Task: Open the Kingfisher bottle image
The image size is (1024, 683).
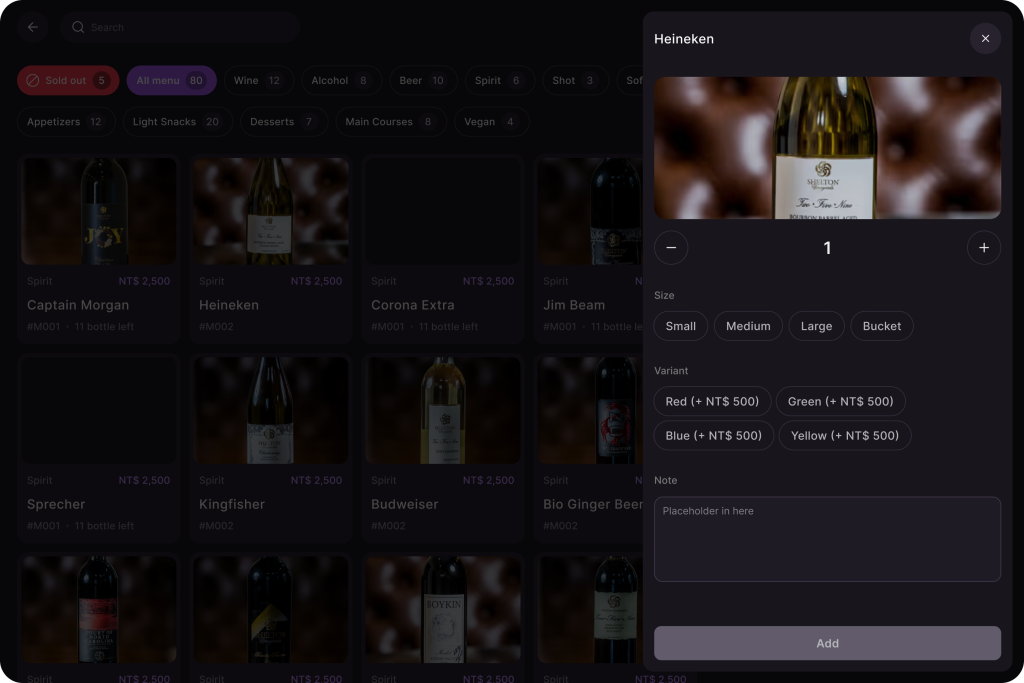Action: click(271, 410)
